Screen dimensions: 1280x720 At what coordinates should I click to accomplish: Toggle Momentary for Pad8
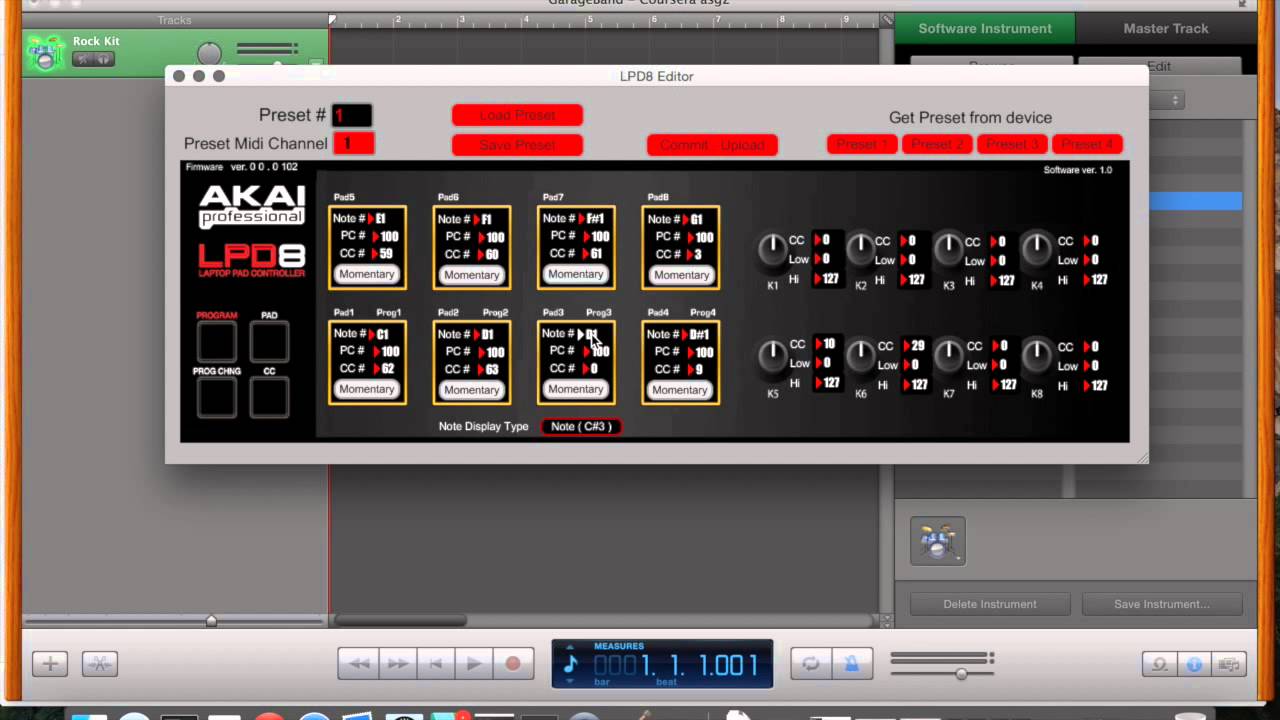681,275
